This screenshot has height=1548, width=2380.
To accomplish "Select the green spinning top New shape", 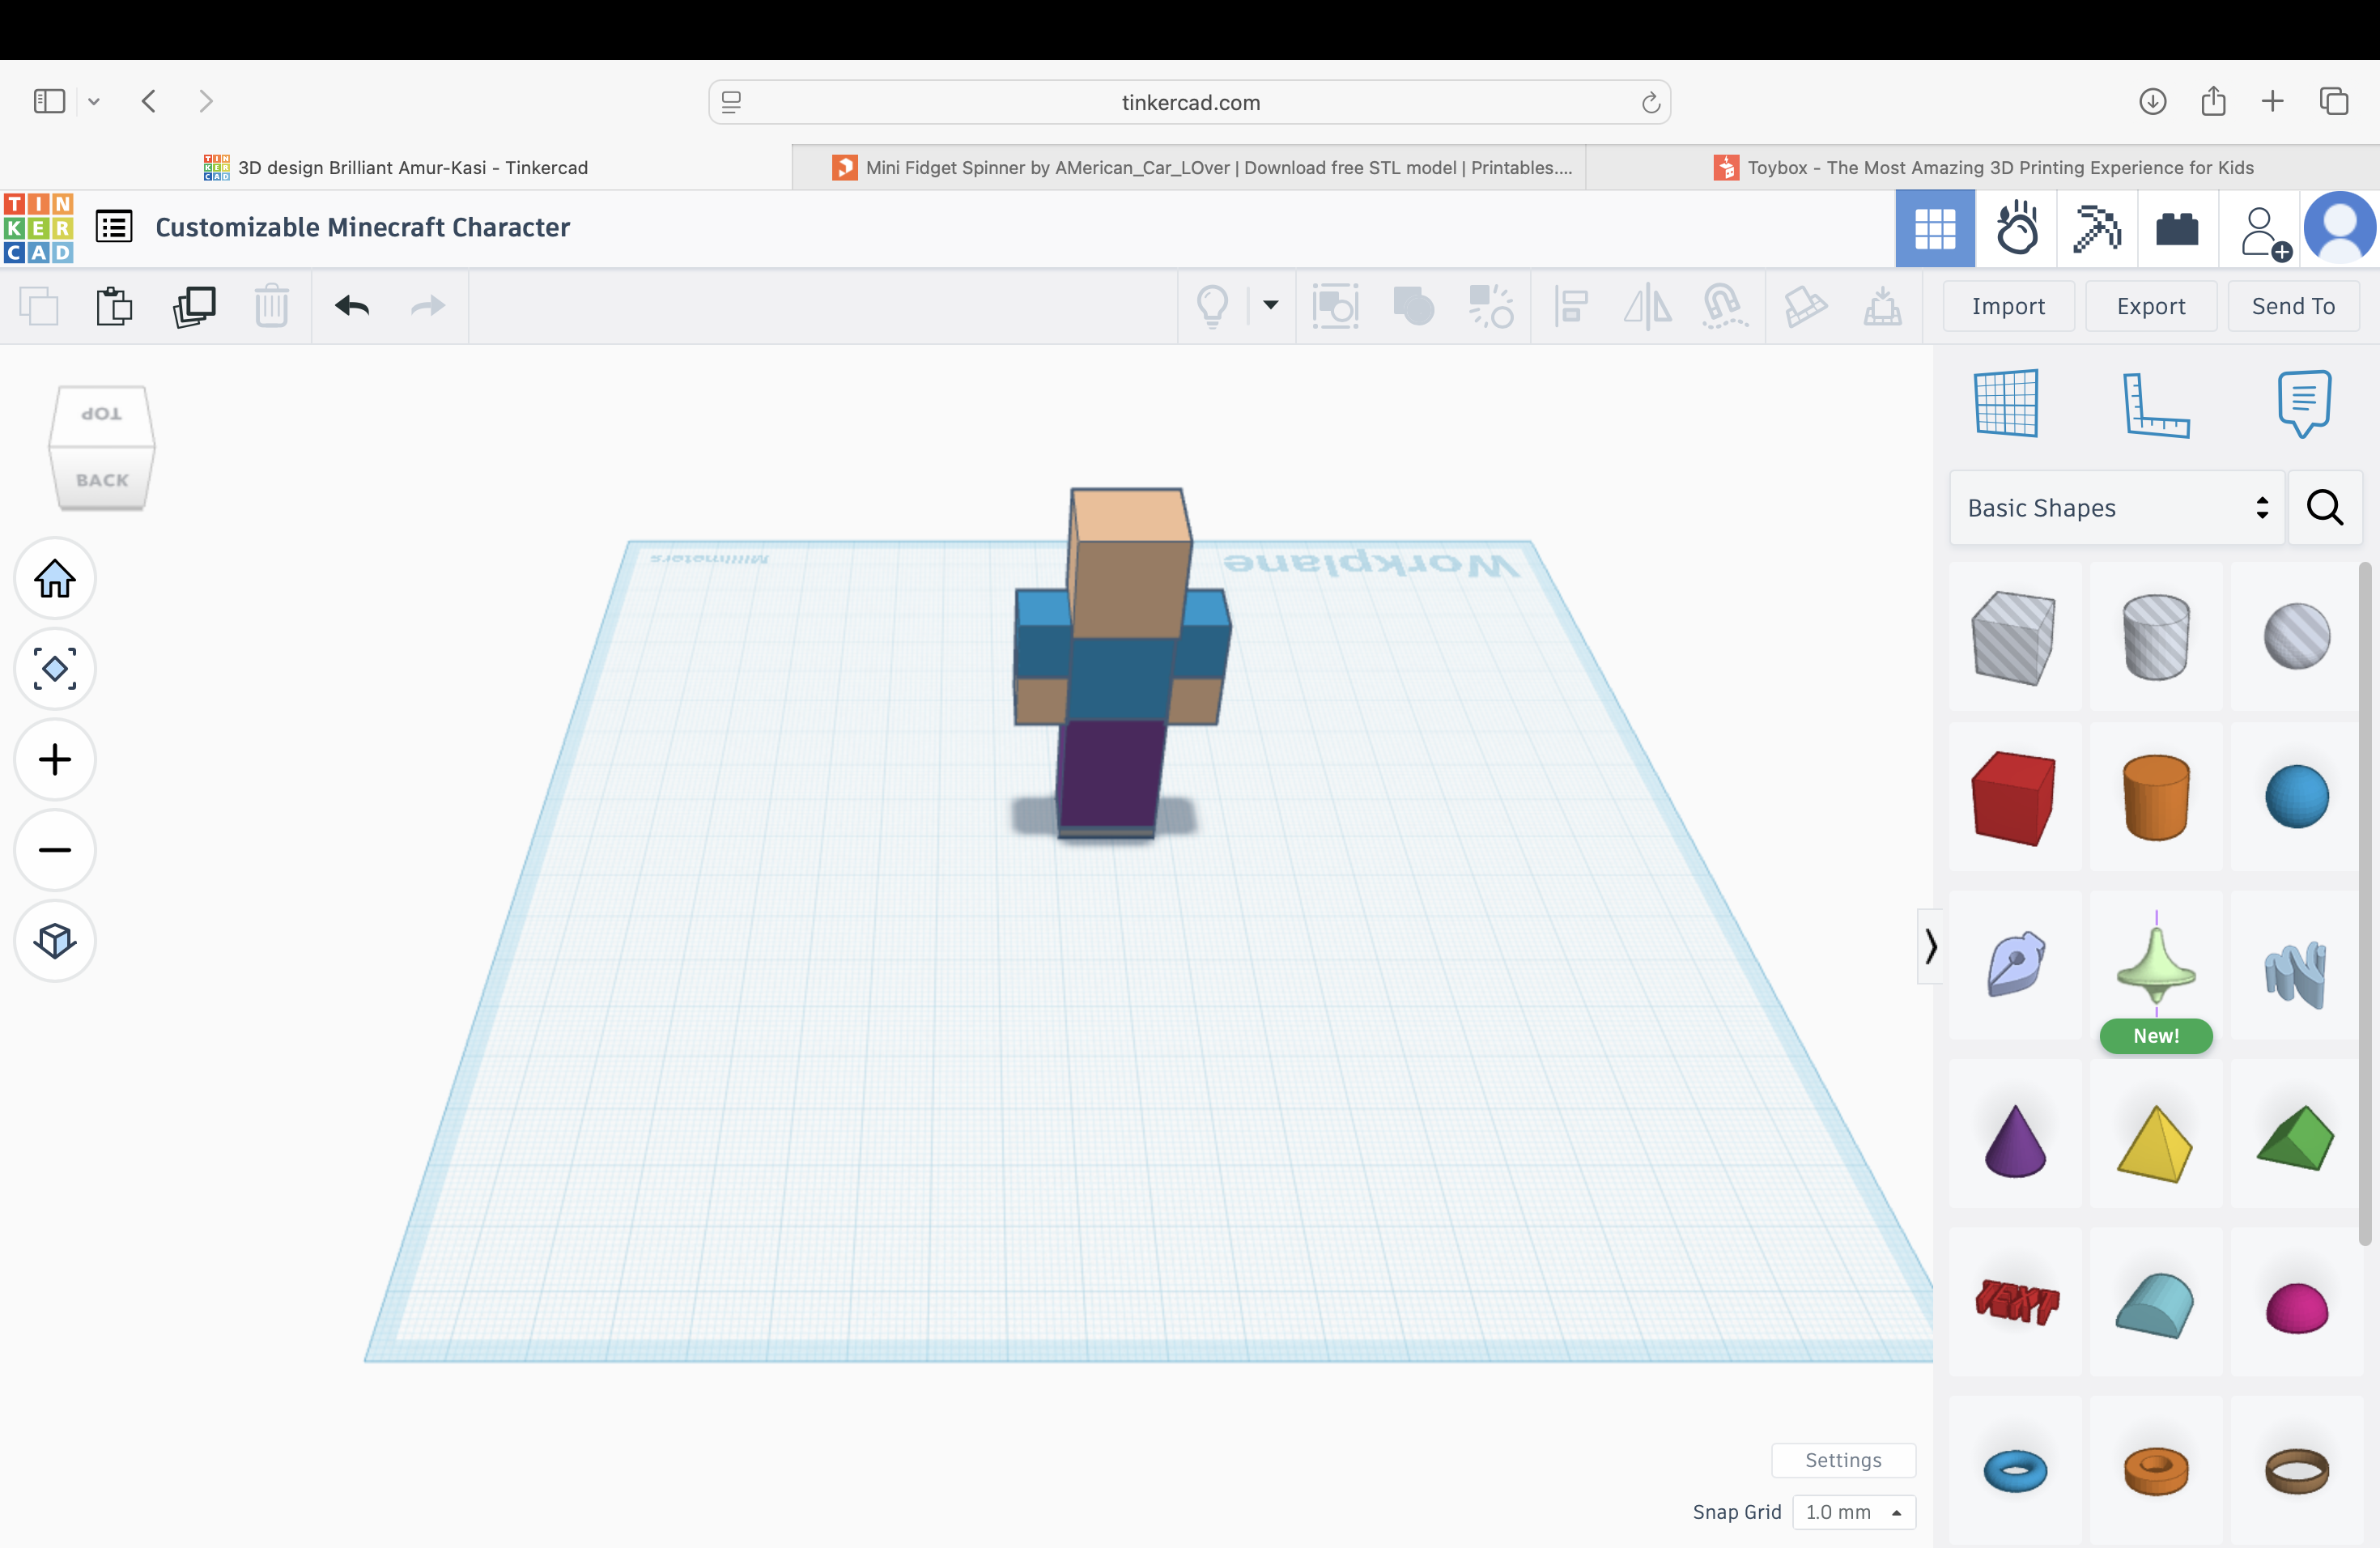I will pyautogui.click(x=2156, y=965).
